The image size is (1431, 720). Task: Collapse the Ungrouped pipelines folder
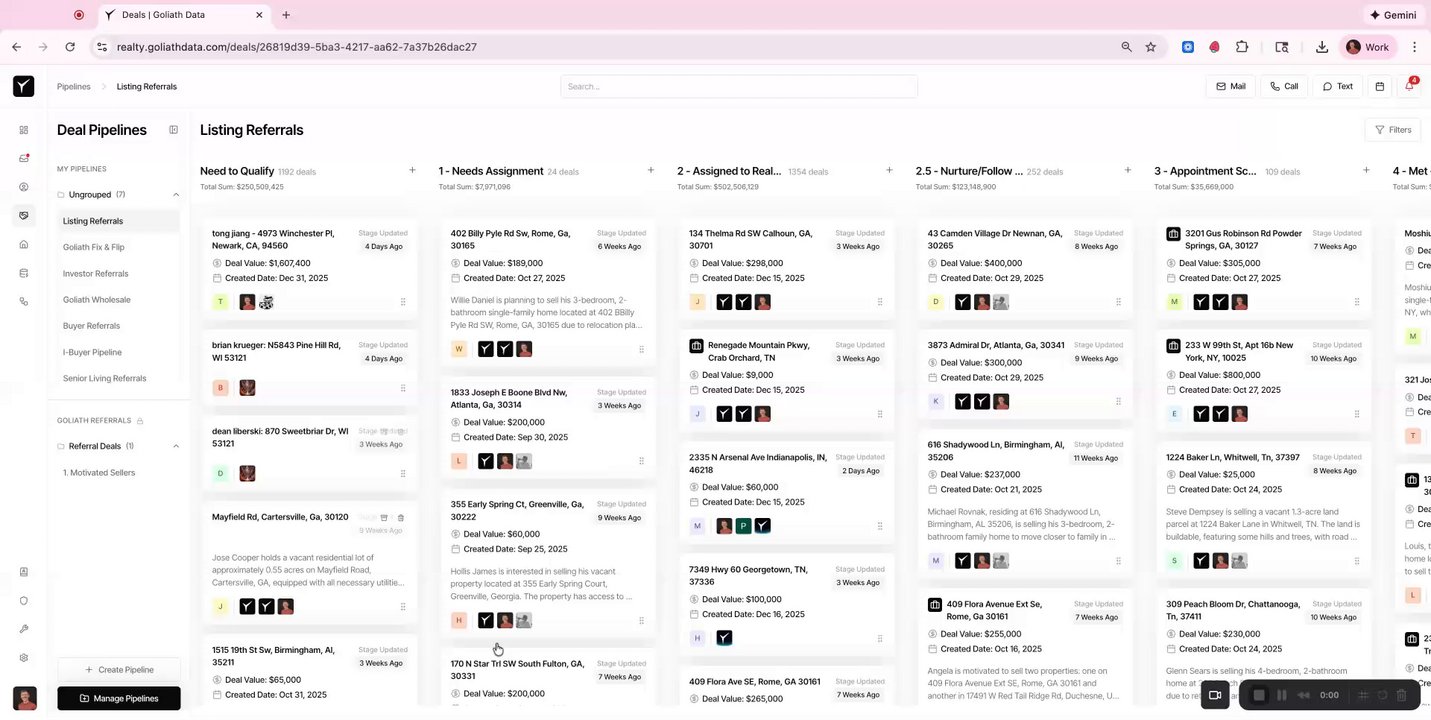[x=176, y=195]
